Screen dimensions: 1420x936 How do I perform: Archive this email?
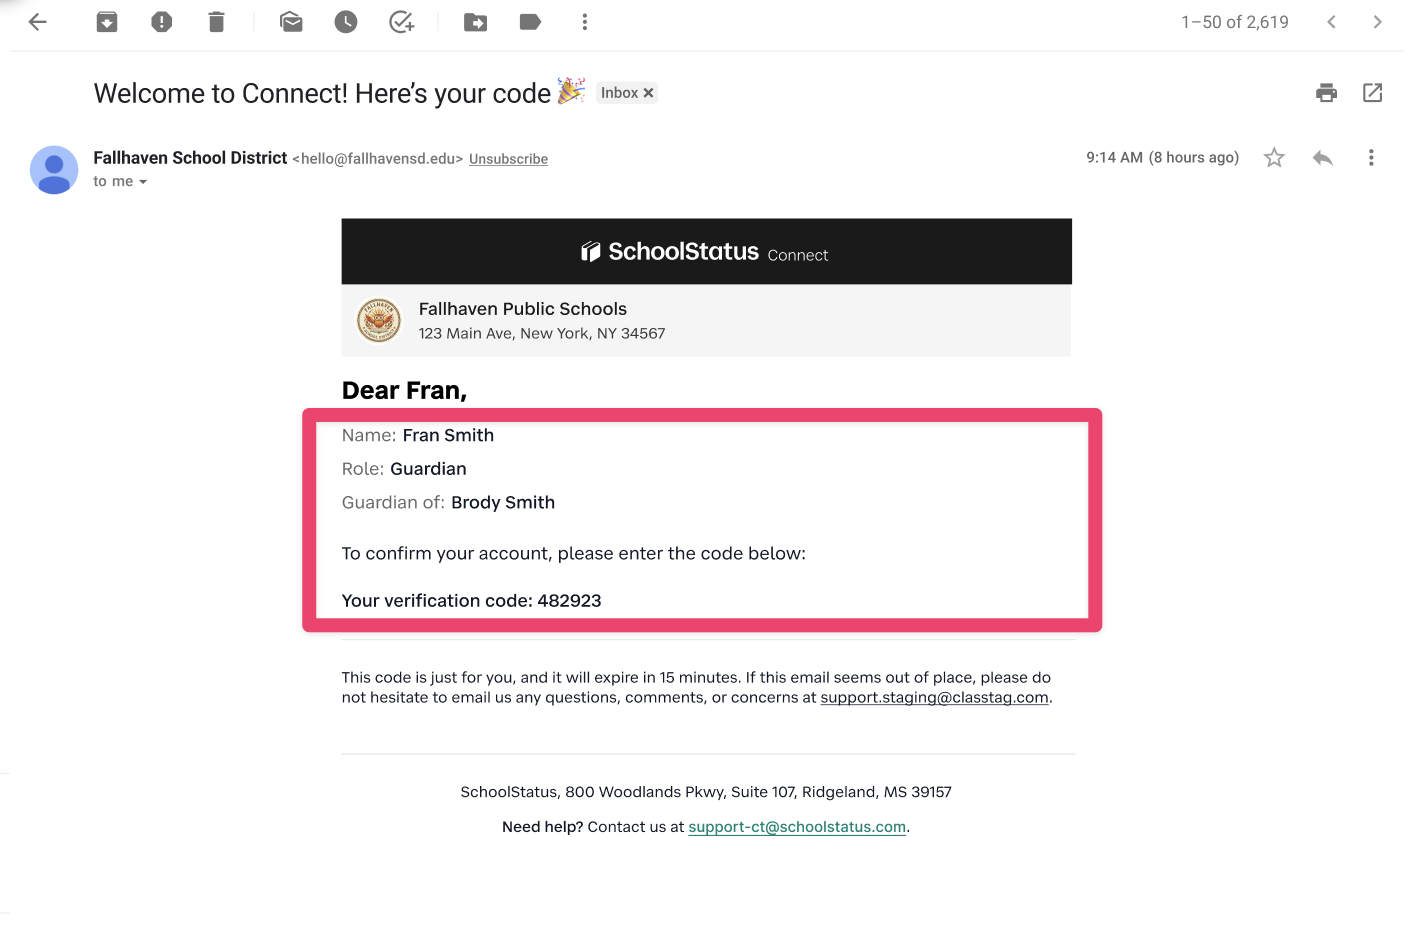pyautogui.click(x=107, y=22)
